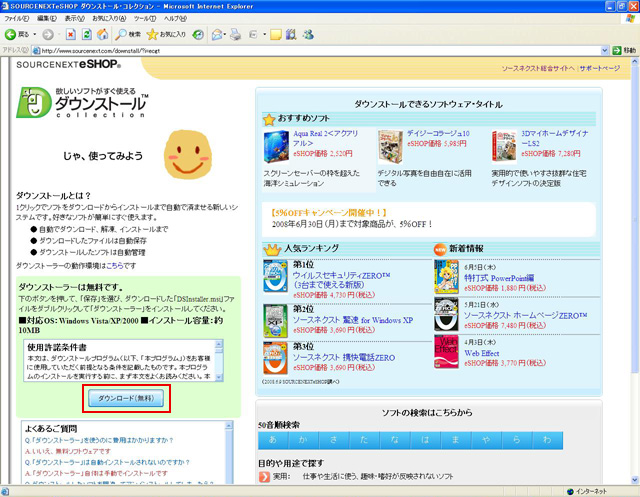
Task: Click the URL address input field
Action: click(x=316, y=51)
